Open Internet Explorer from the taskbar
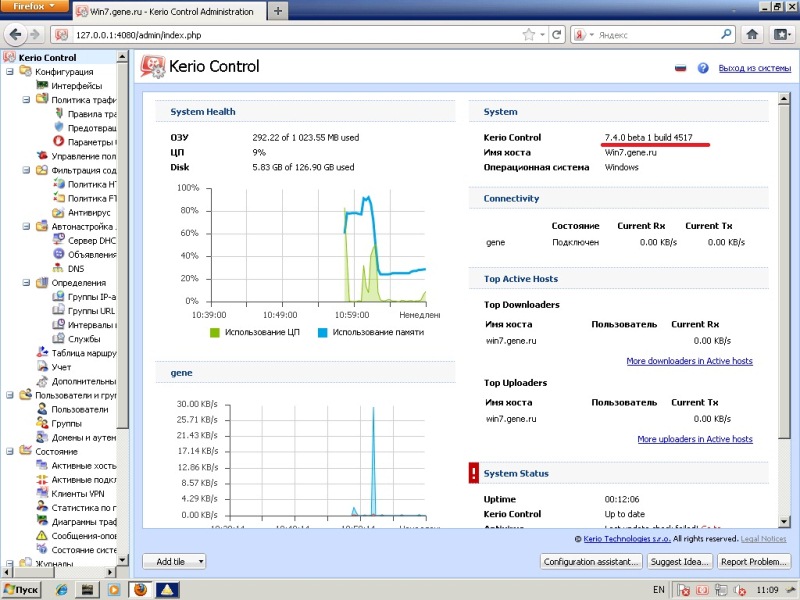 coord(62,590)
